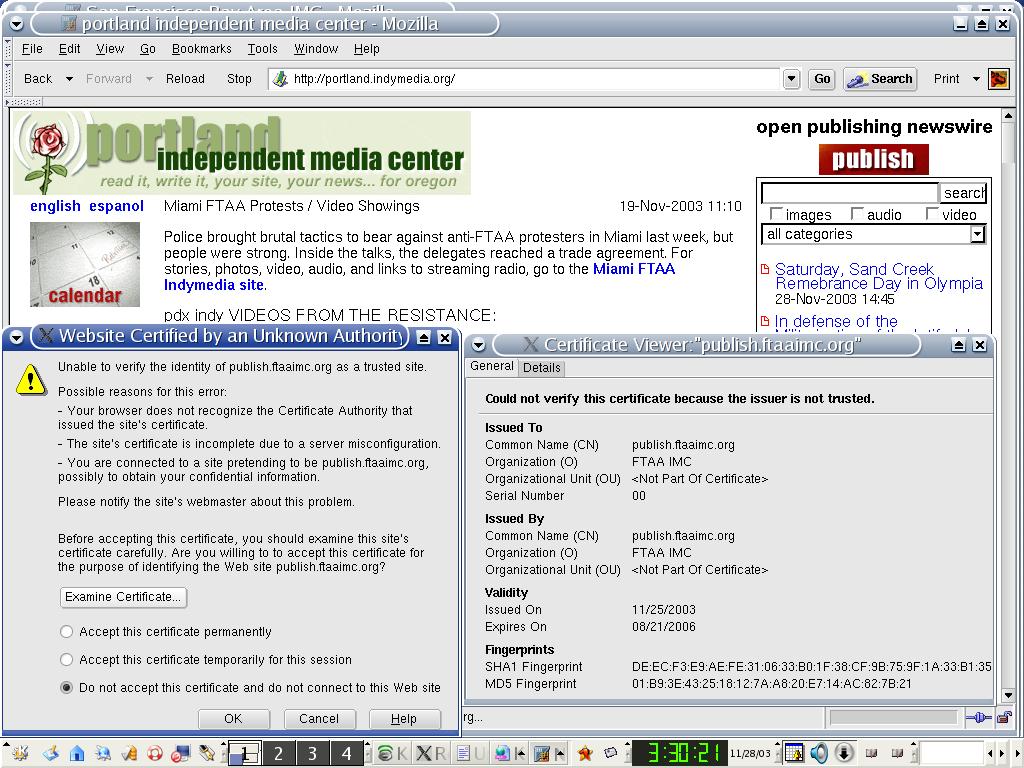The height and width of the screenshot is (768, 1024).
Task: Expand the URL bar history dropdown
Action: 791,79
